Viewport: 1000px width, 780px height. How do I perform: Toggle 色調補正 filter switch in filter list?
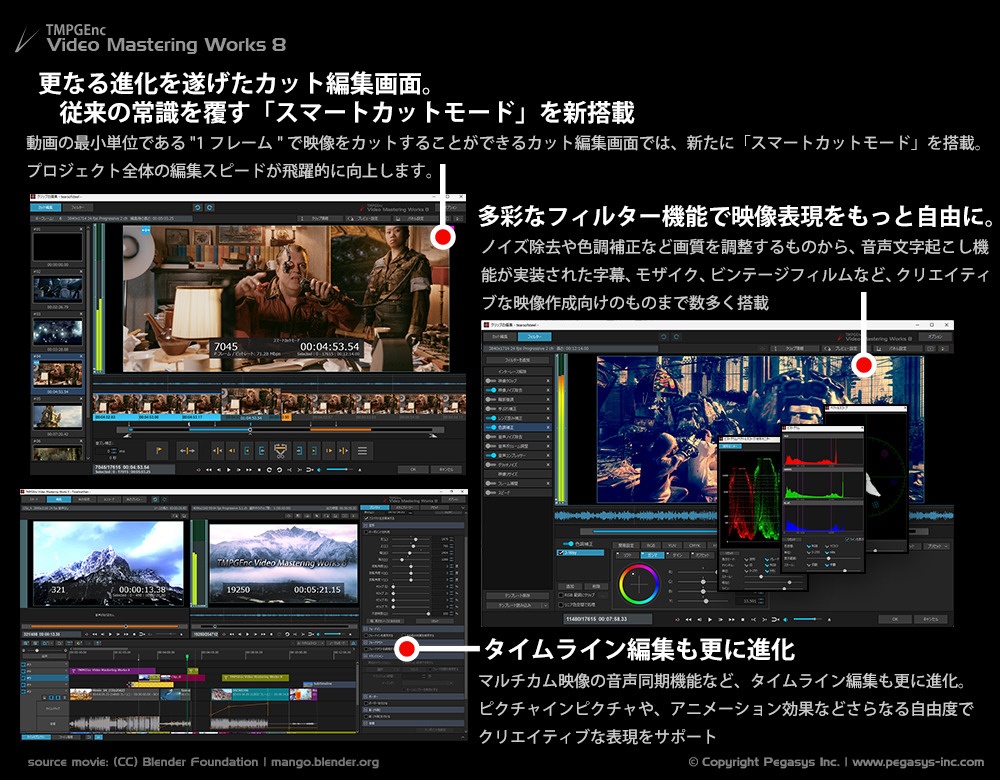[492, 427]
